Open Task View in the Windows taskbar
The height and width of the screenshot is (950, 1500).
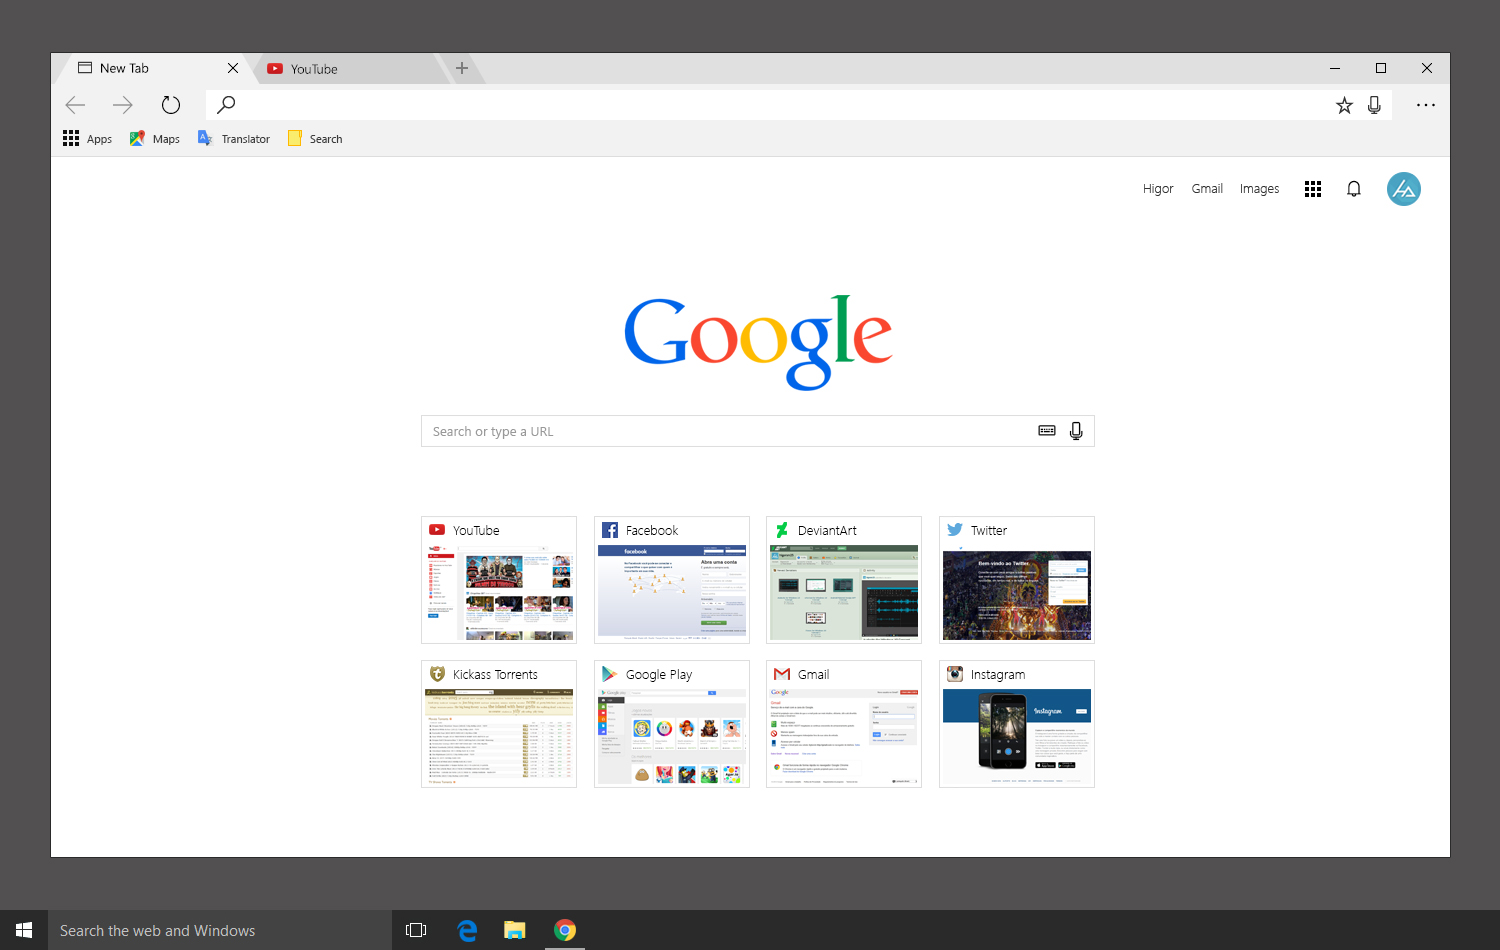(416, 930)
